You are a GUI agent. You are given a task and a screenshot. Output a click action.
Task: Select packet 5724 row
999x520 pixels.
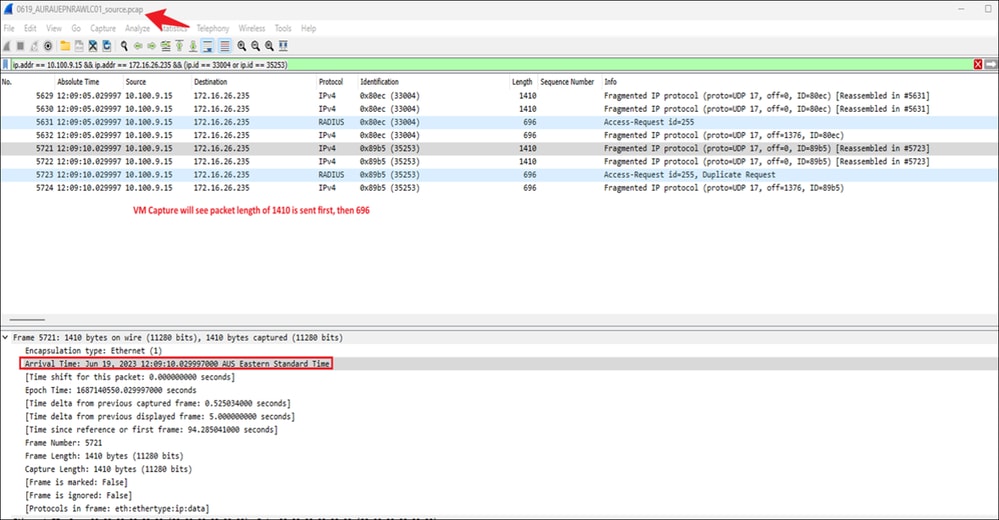click(500, 188)
